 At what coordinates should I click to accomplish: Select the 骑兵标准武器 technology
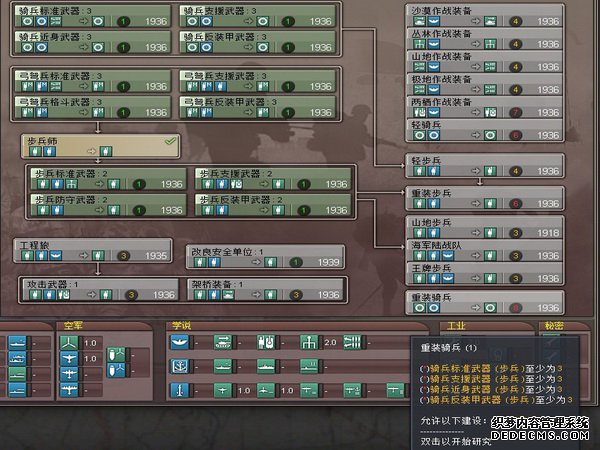(x=93, y=16)
